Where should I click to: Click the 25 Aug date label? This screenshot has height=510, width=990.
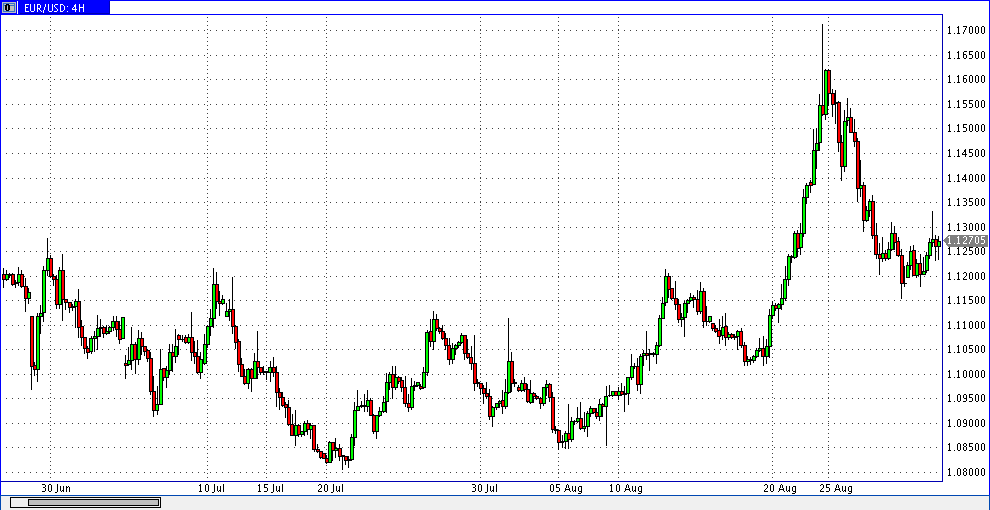837,489
